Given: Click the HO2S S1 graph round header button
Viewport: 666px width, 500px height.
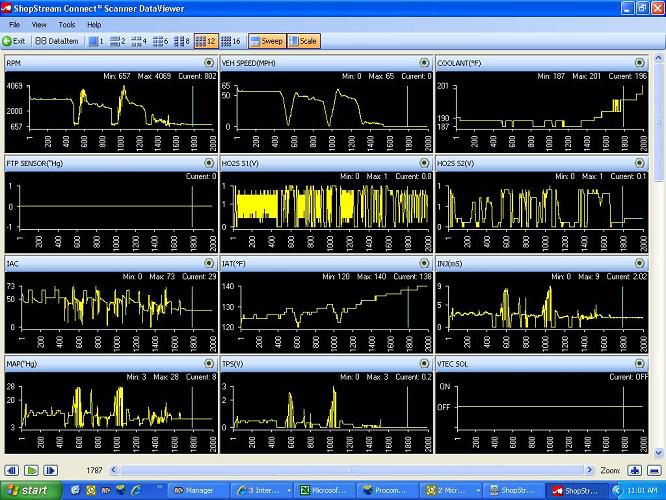Looking at the screenshot, I should (424, 163).
